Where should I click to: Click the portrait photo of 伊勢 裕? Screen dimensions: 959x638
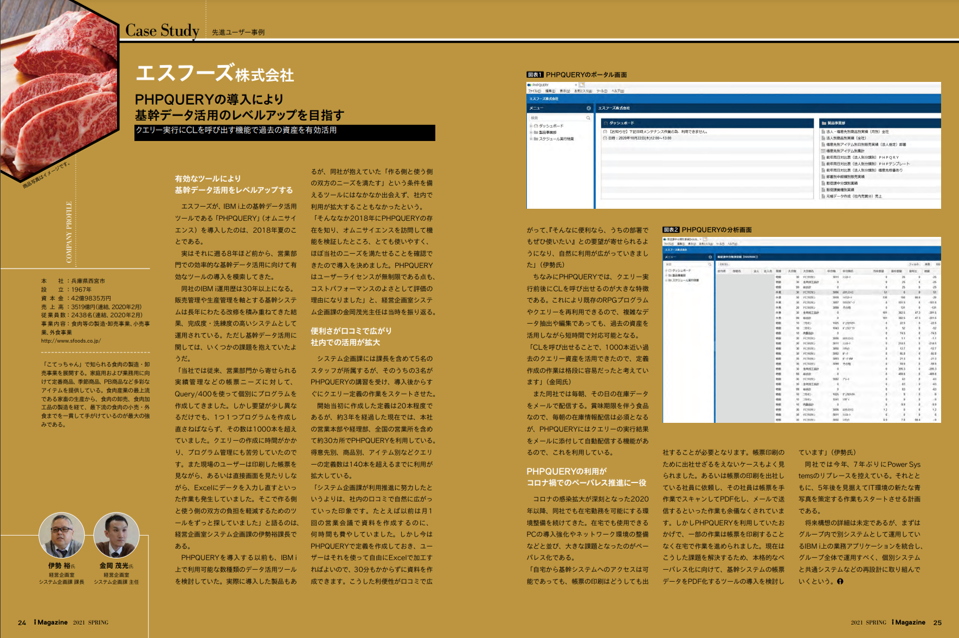pos(61,535)
